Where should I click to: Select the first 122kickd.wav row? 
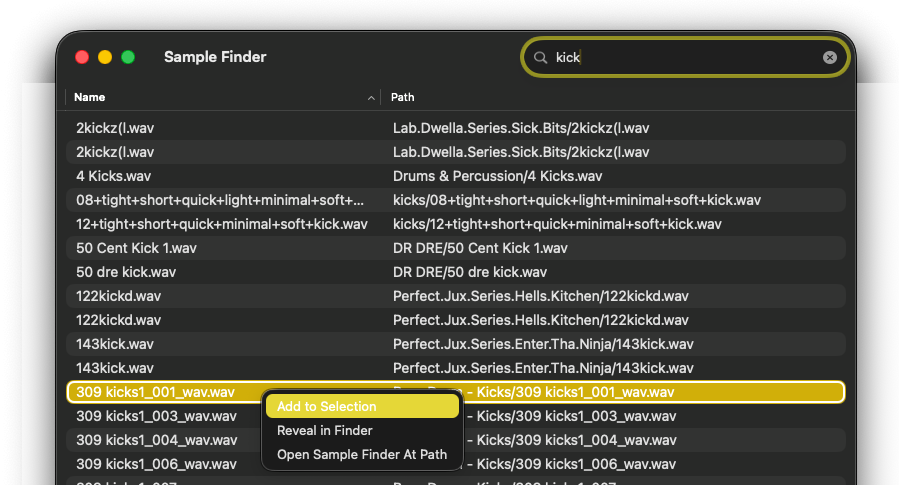(455, 296)
